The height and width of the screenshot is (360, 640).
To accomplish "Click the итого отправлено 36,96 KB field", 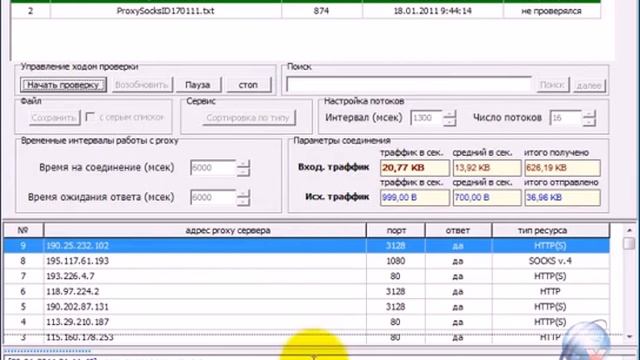I will click(x=562, y=198).
